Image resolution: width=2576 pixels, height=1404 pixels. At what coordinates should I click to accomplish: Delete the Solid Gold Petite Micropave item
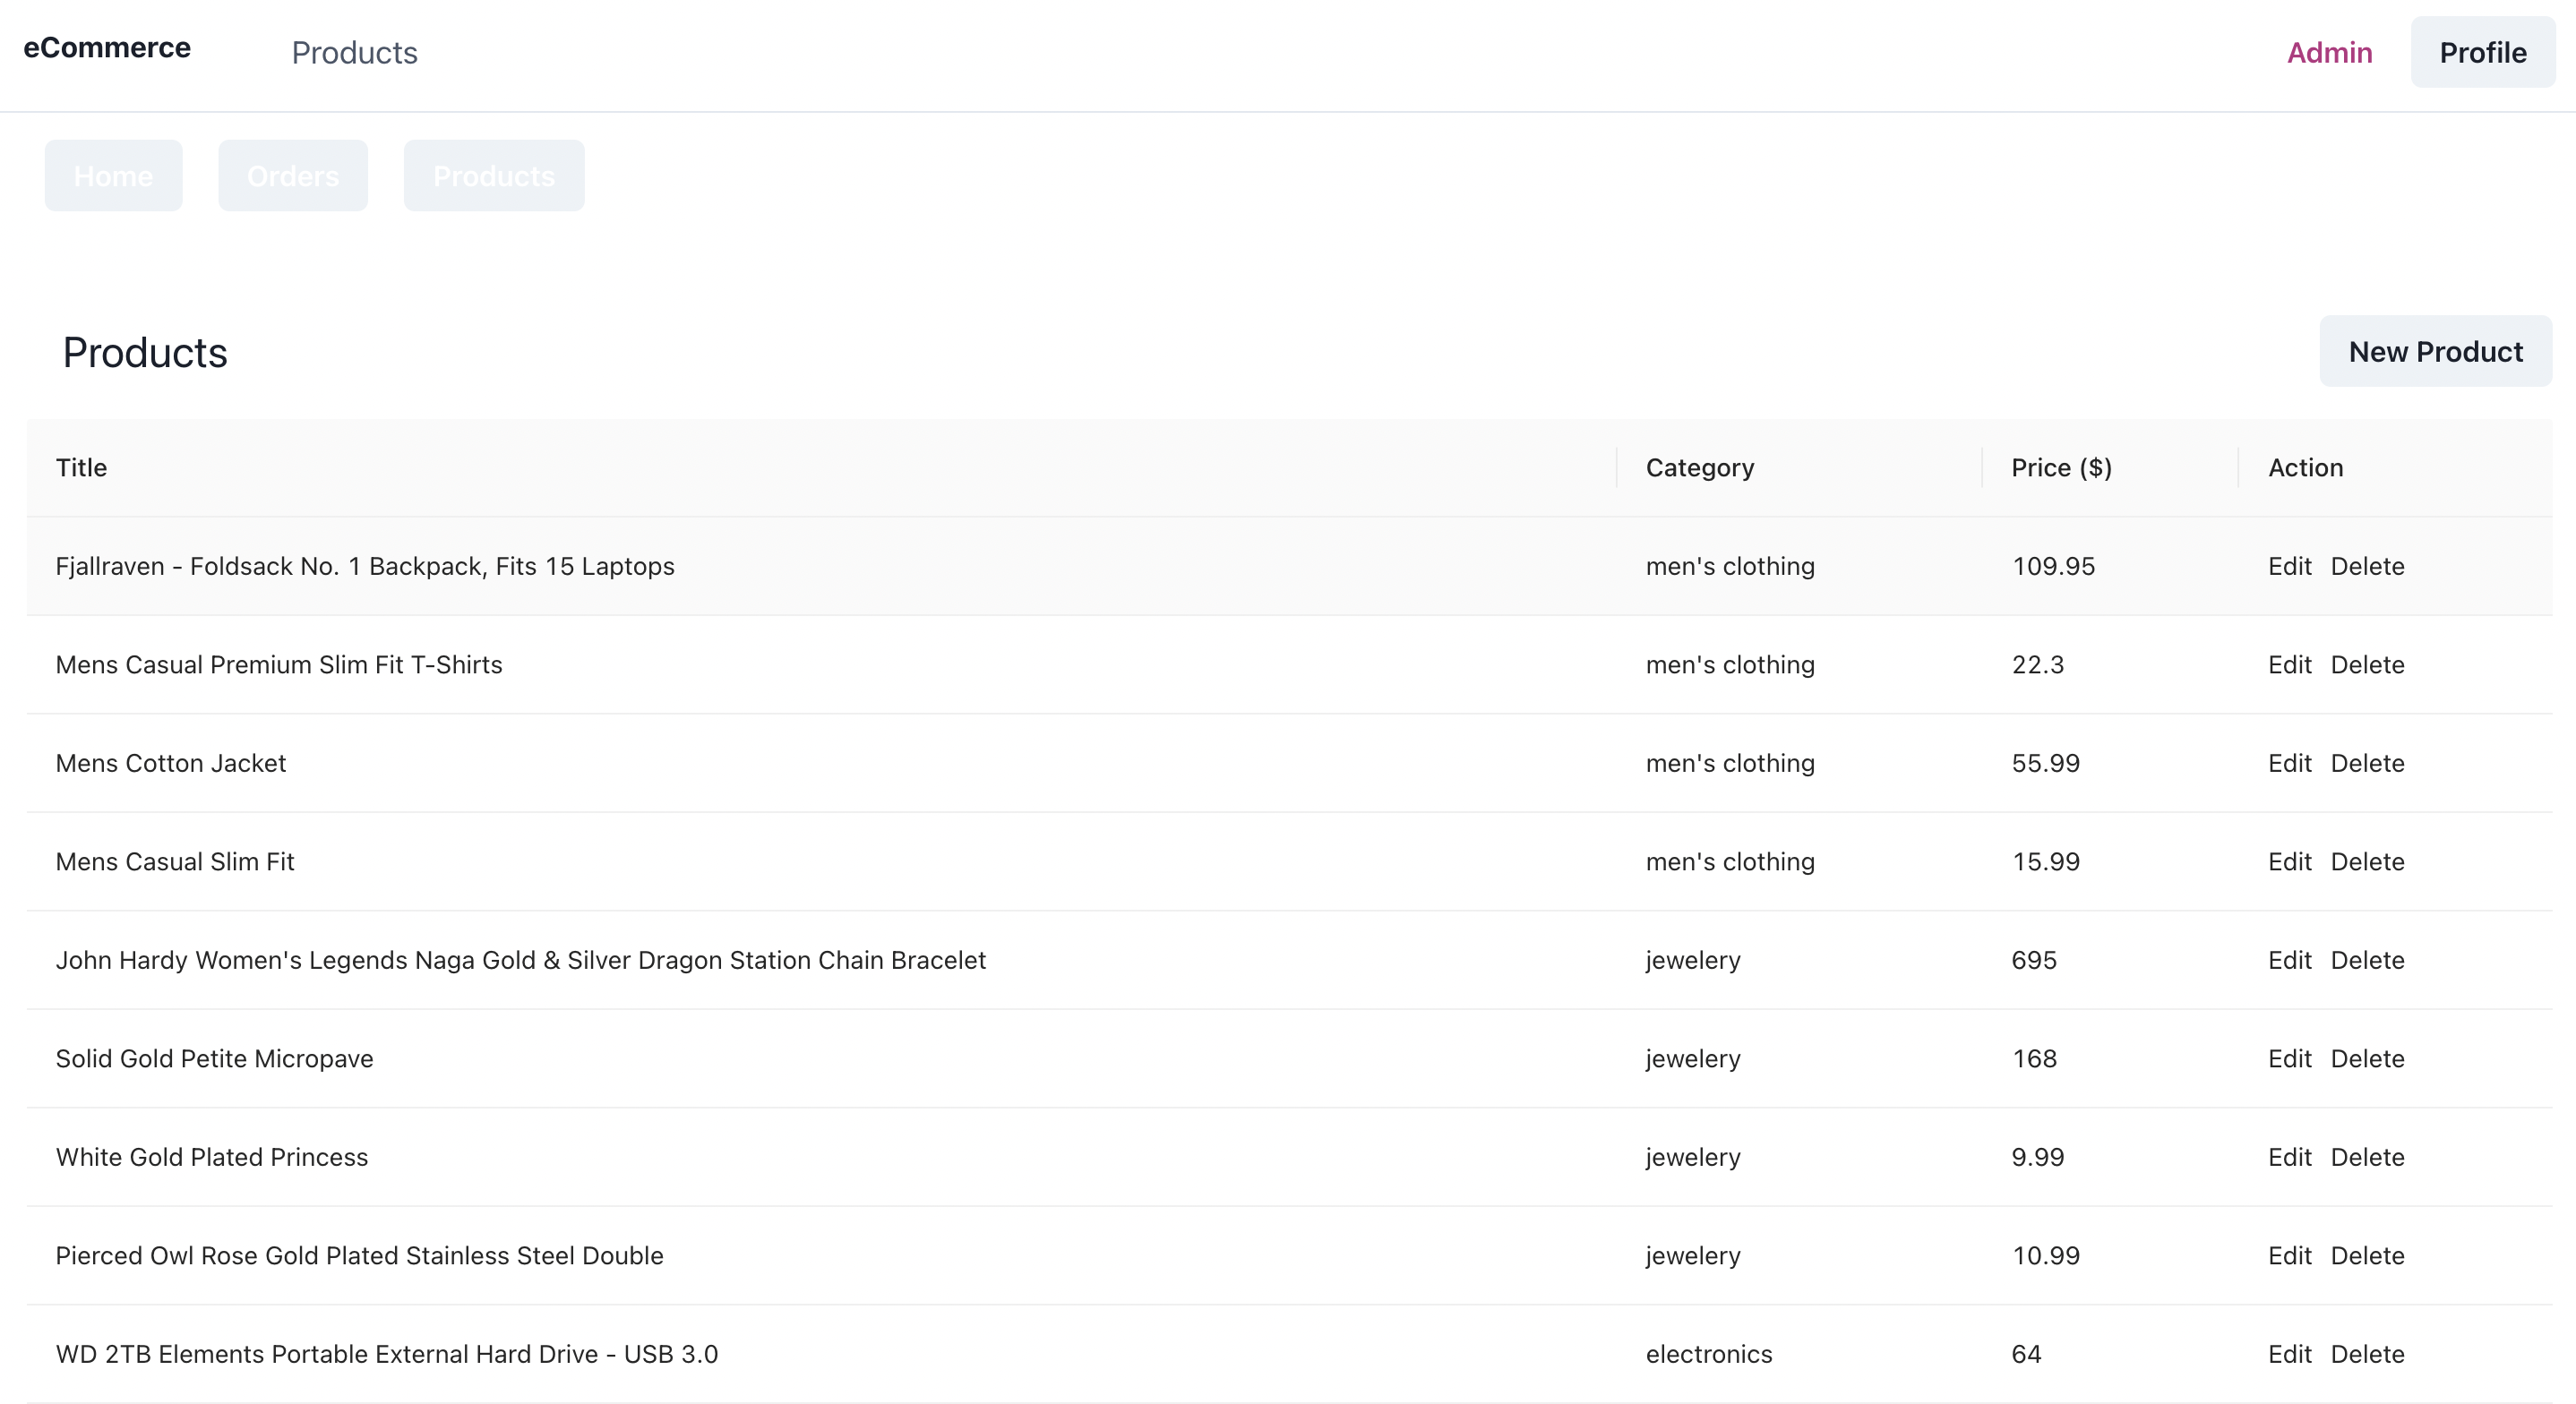(x=2368, y=1058)
